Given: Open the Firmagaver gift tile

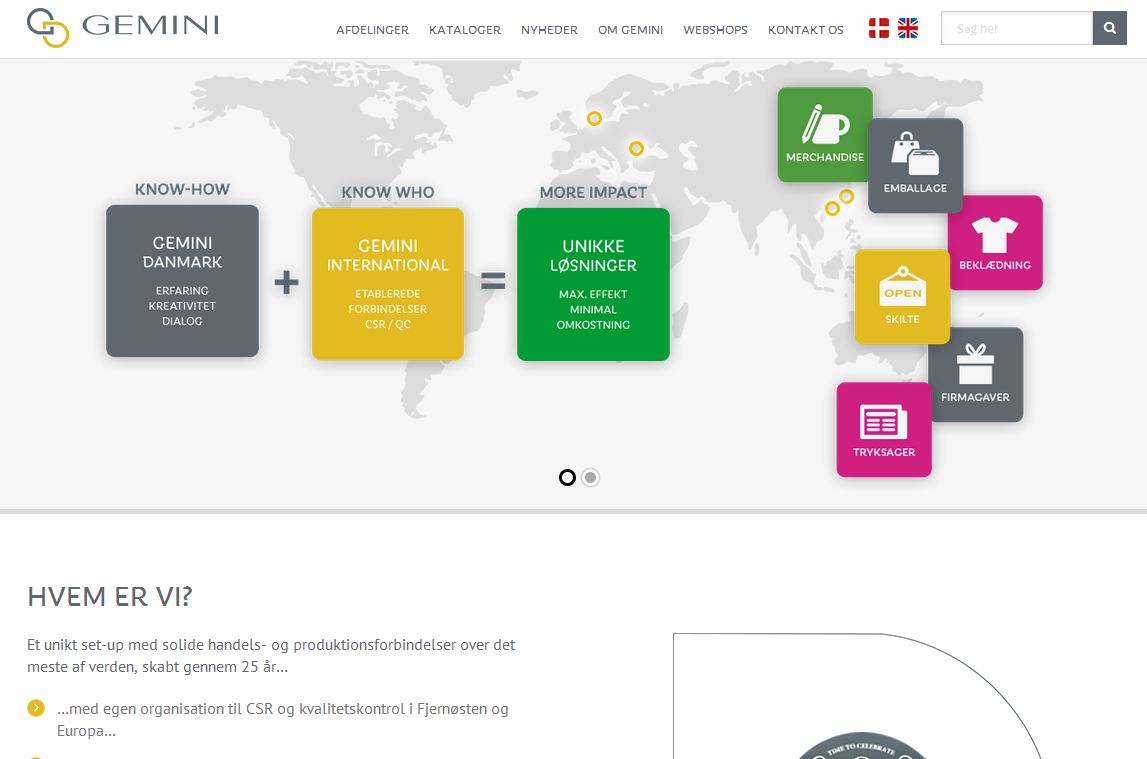Looking at the screenshot, I should [975, 374].
